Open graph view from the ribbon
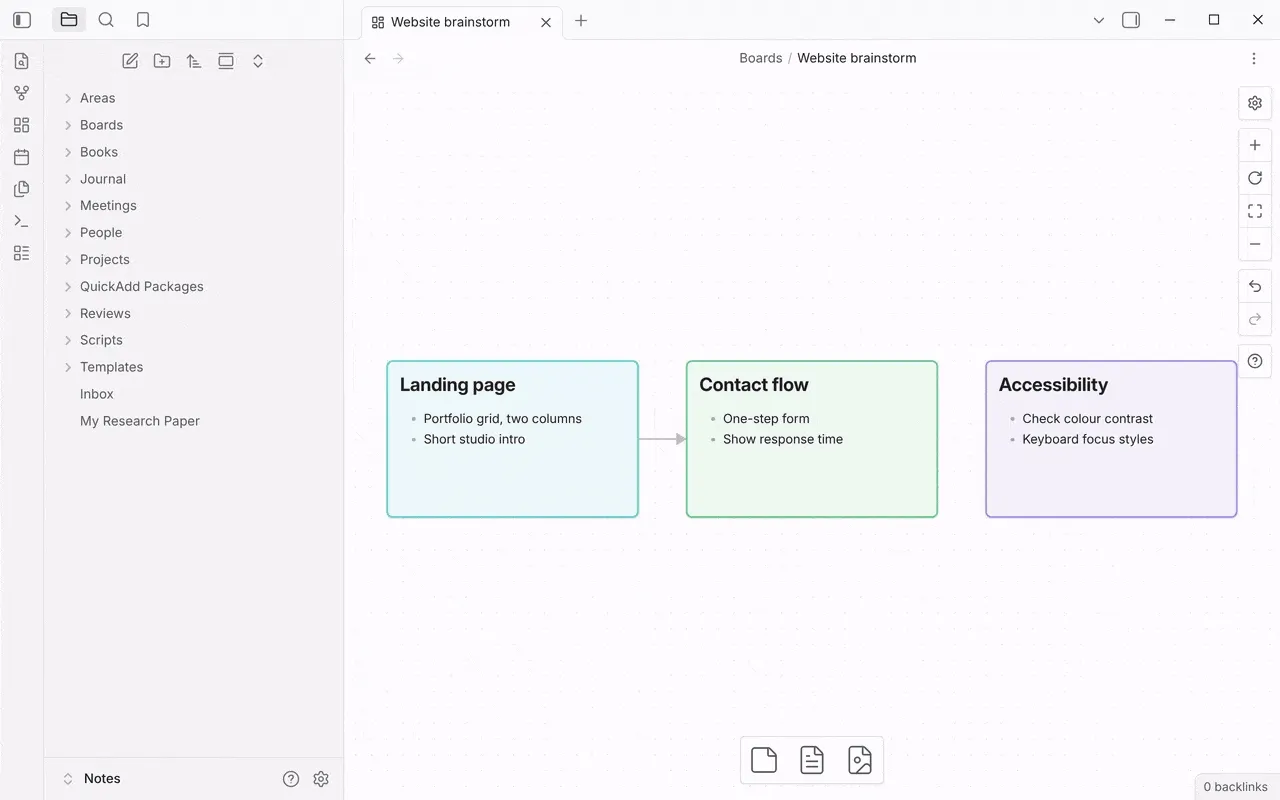Viewport: 1280px width, 800px height. pos(22,93)
